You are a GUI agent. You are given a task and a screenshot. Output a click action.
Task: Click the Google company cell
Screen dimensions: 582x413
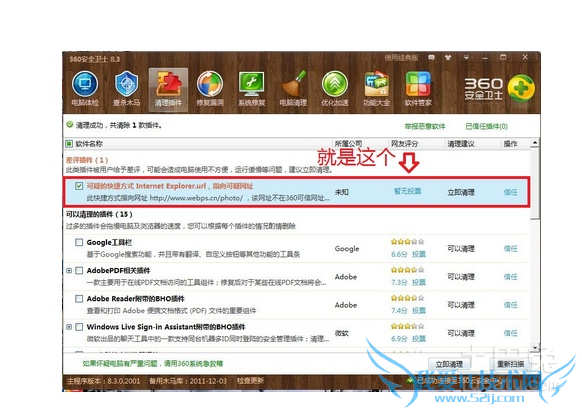point(347,249)
